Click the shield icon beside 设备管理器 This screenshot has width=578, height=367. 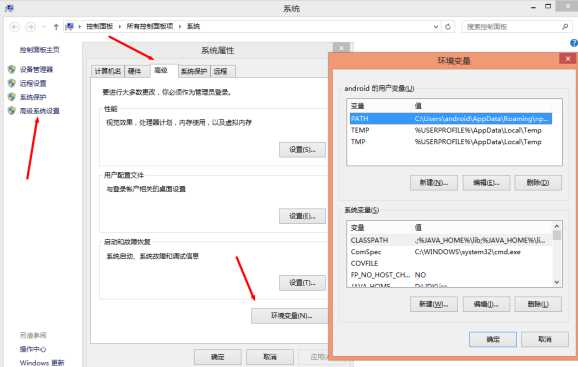point(12,69)
